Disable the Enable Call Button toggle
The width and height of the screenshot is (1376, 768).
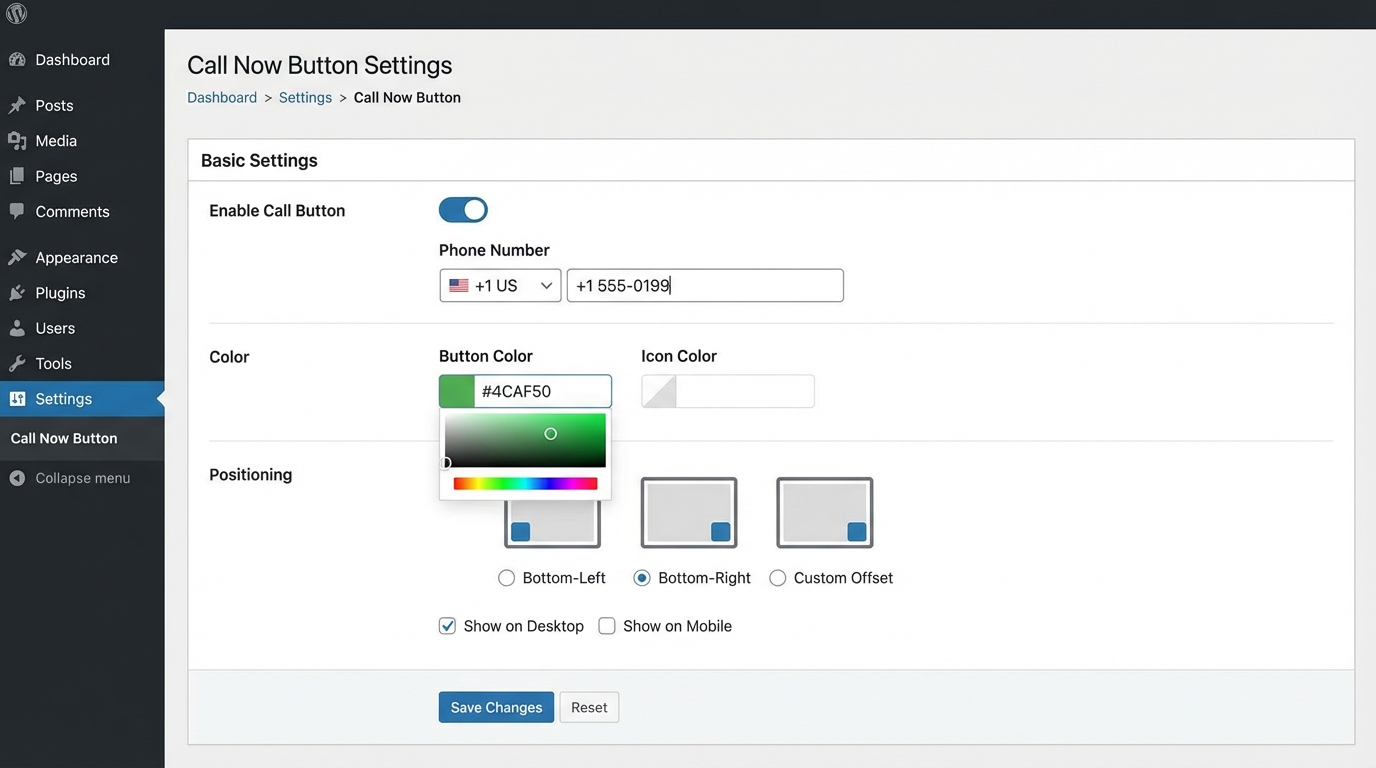[x=463, y=210]
